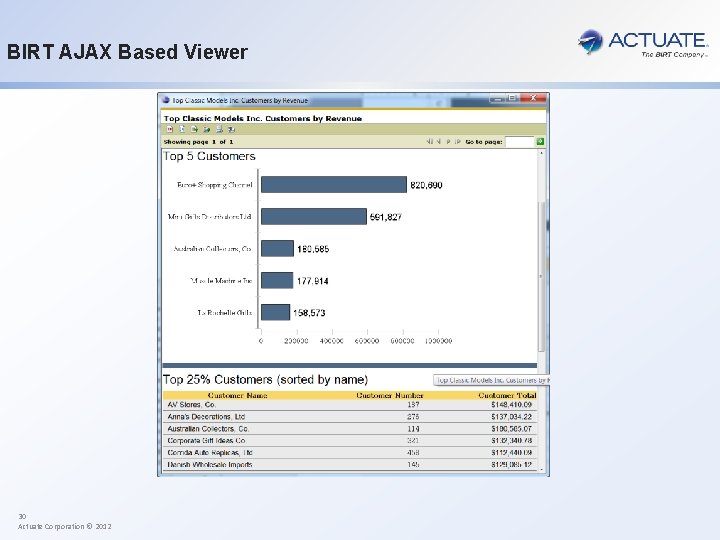Click the bar labeled 177,914
This screenshot has height=540, width=720.
(x=277, y=280)
